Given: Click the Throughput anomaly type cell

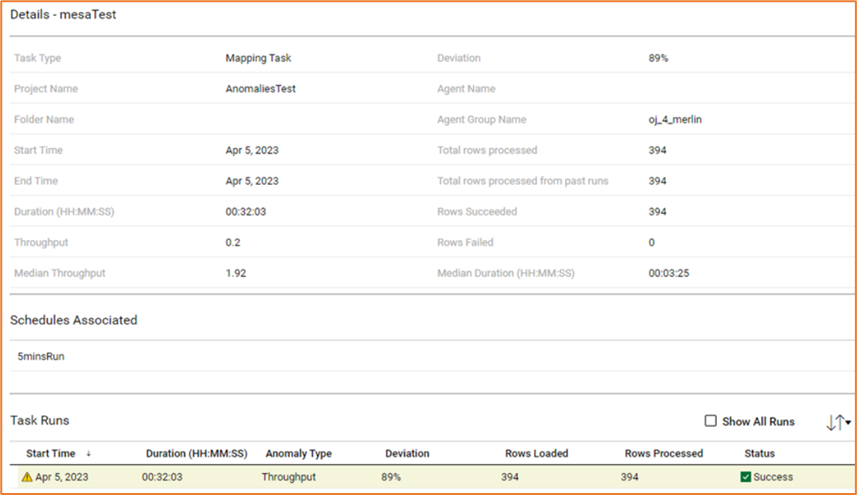Looking at the screenshot, I should (x=289, y=477).
